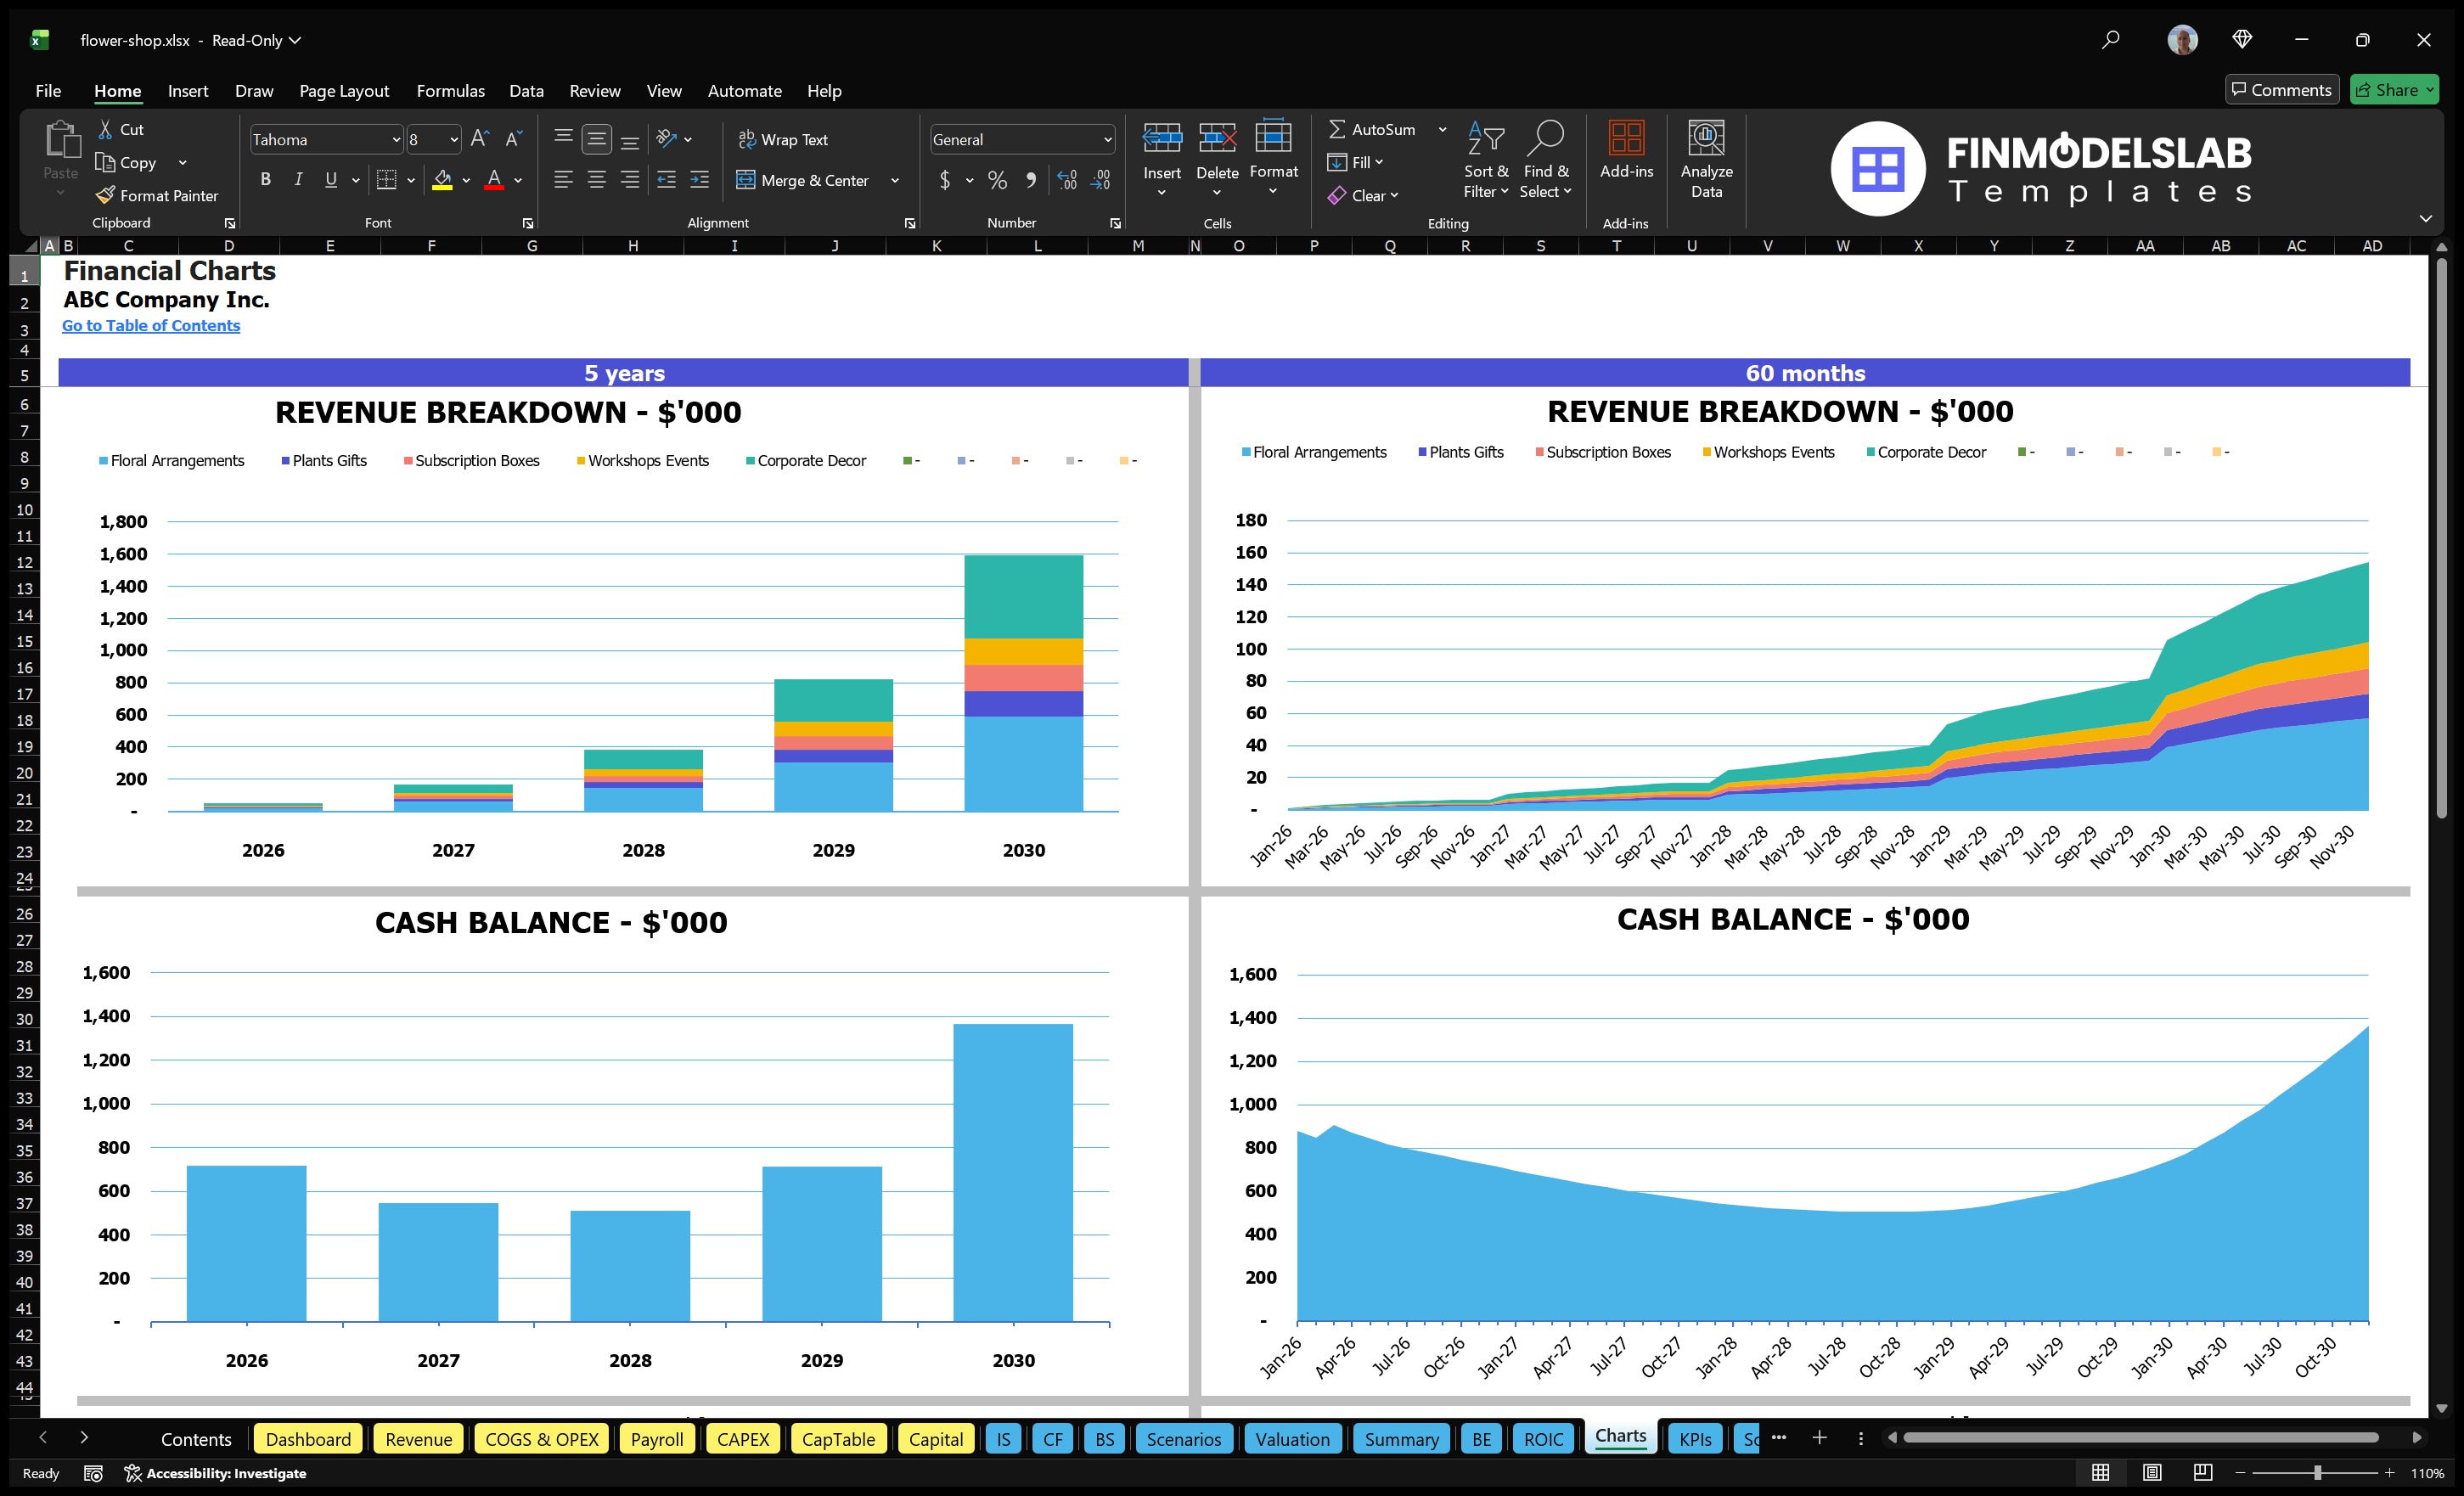Screen dimensions: 2464x1496
Task: Click the Percent Style icon
Action: point(997,181)
